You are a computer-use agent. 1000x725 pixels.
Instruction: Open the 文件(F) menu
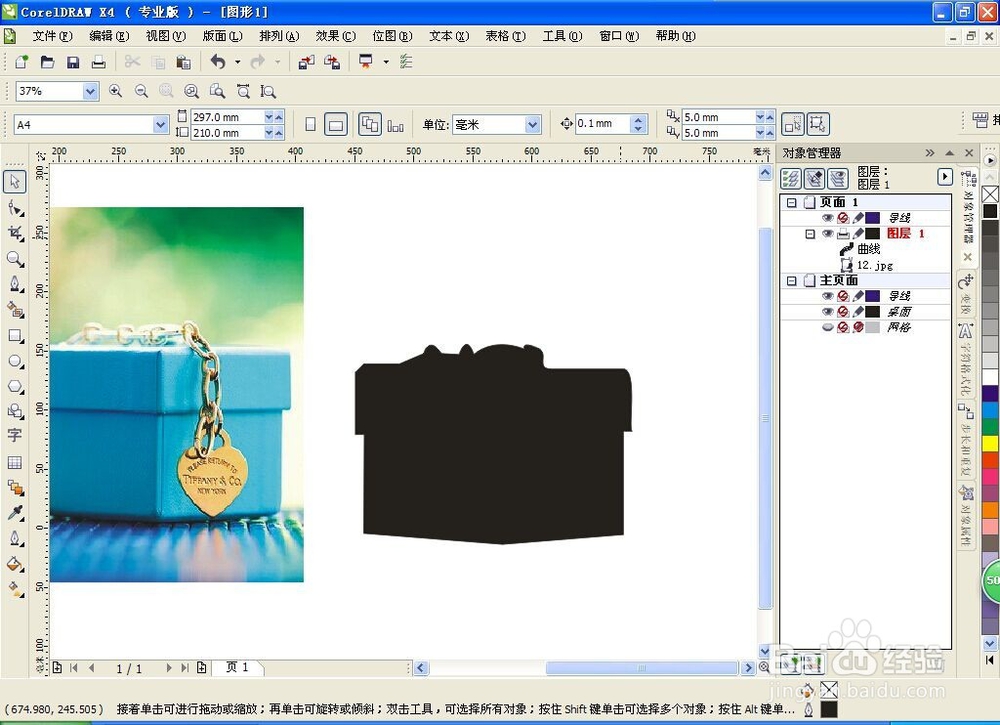(52, 36)
